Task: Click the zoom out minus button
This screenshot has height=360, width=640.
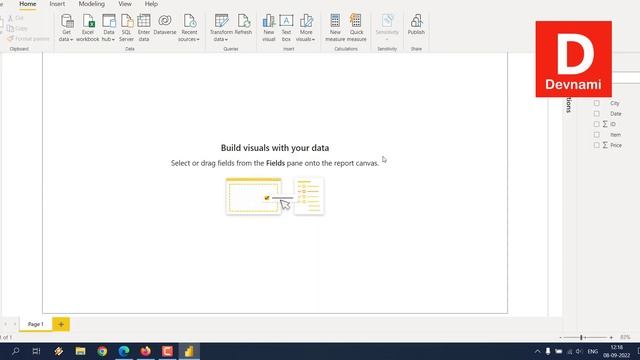Action: (x=560, y=338)
